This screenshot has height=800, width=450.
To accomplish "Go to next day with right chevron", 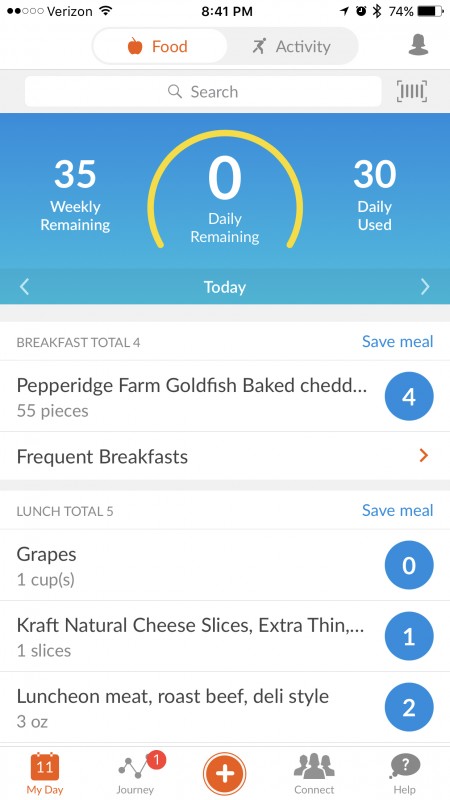I will pyautogui.click(x=425, y=287).
